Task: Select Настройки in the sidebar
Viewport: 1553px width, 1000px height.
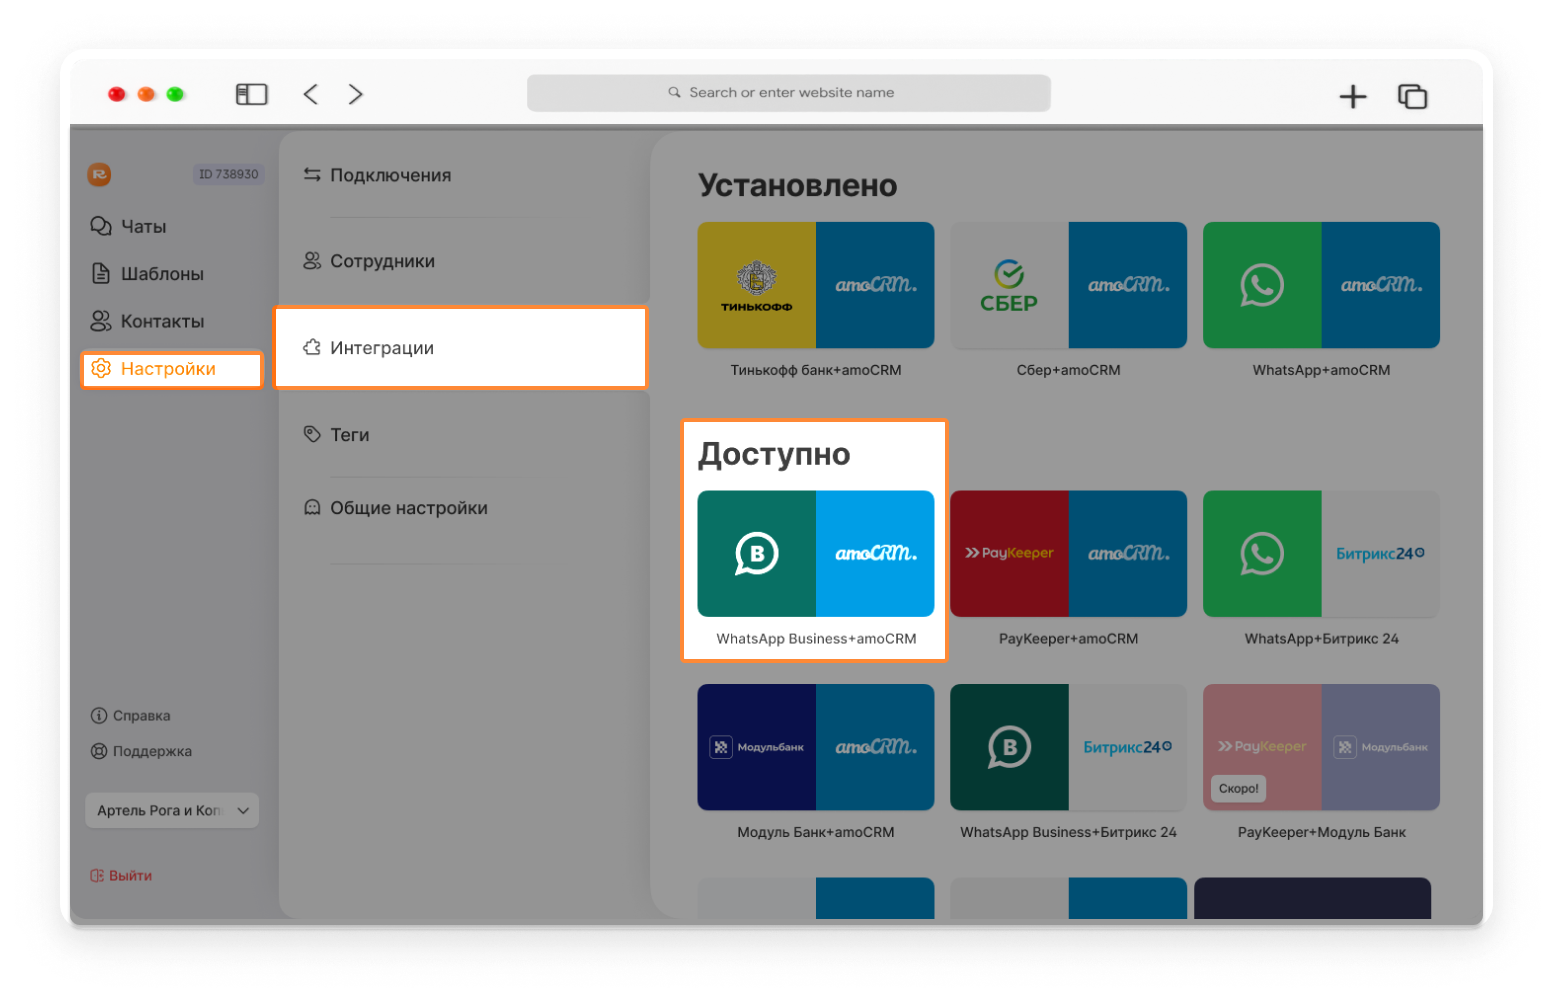Action: [x=172, y=369]
